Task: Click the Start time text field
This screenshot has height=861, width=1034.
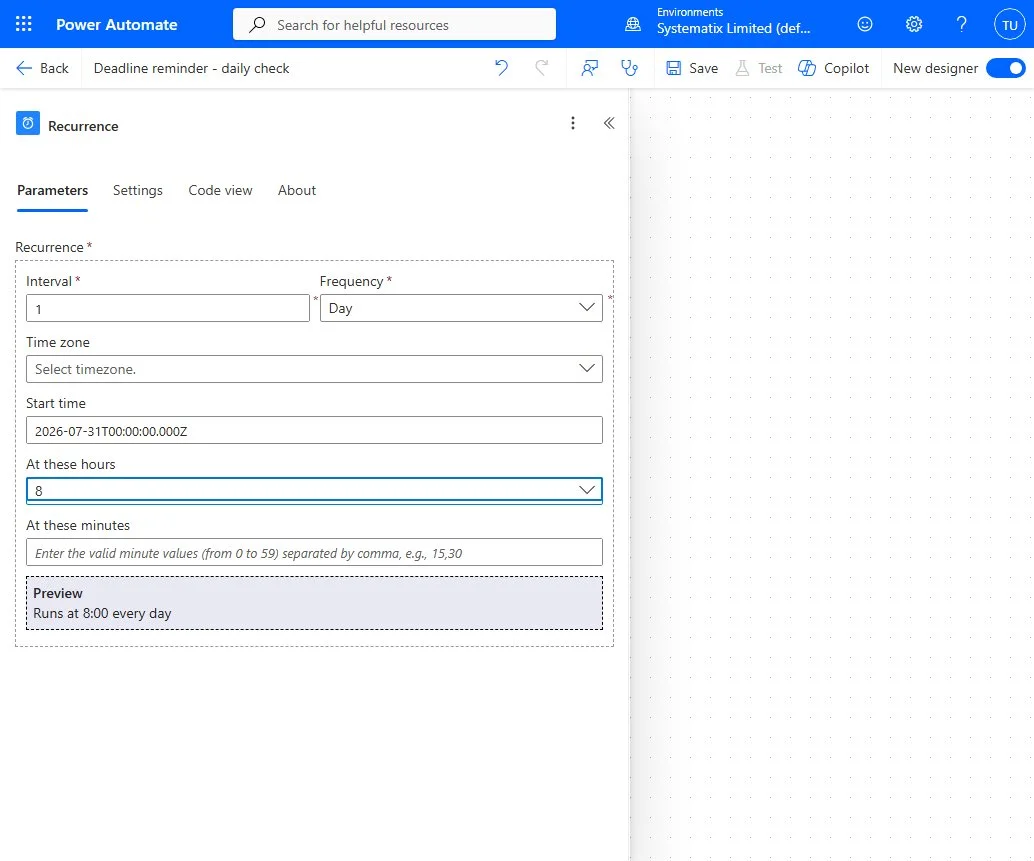Action: tap(314, 430)
